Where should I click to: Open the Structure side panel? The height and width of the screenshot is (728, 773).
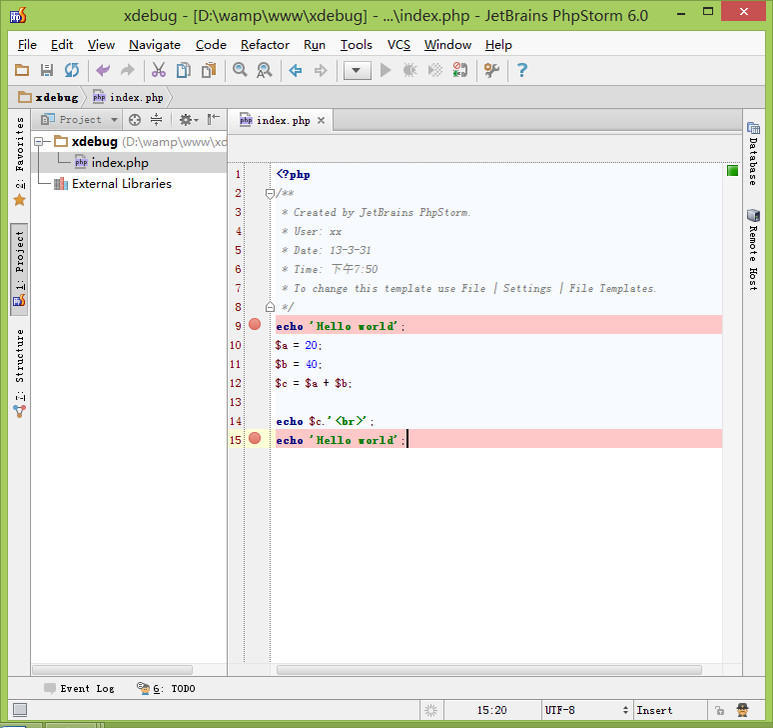coord(20,373)
